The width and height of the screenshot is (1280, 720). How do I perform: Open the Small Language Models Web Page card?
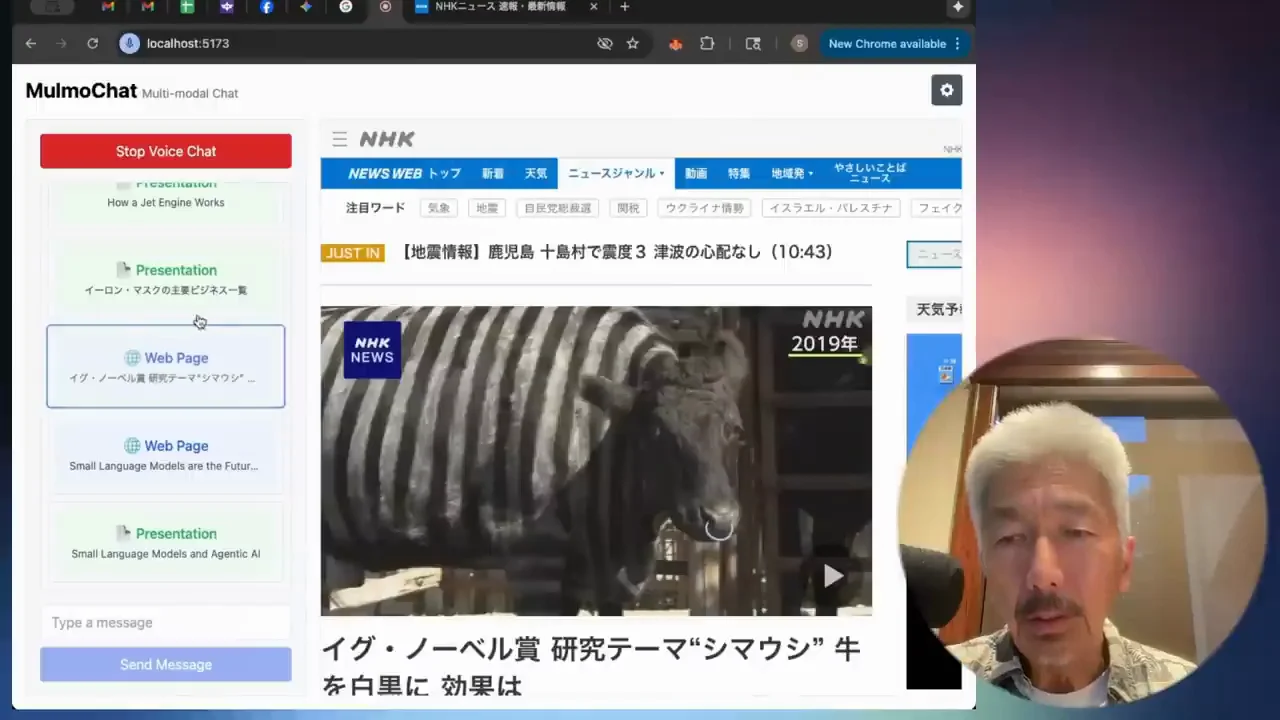166,454
